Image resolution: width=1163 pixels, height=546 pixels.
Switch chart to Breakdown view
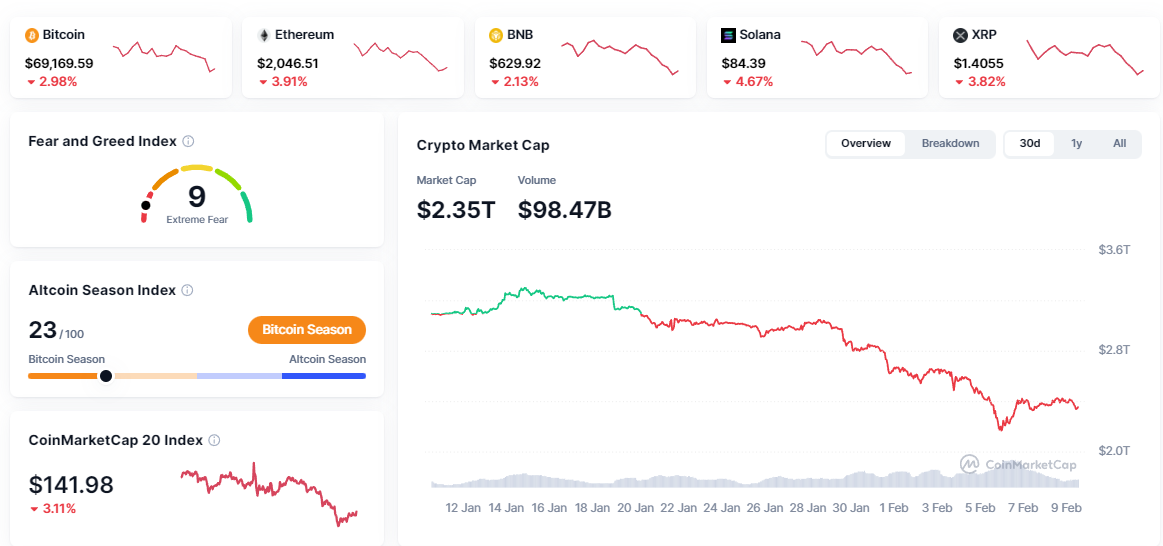(950, 144)
